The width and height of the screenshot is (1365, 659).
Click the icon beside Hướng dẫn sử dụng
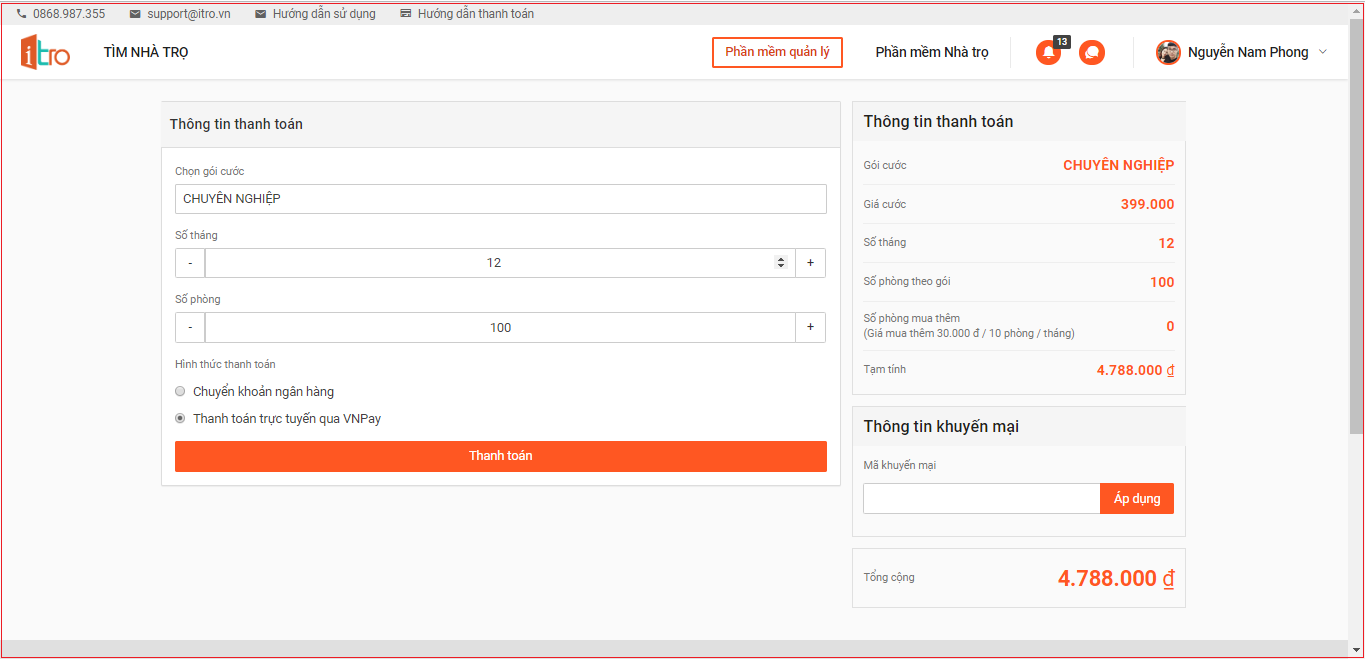pyautogui.click(x=261, y=14)
